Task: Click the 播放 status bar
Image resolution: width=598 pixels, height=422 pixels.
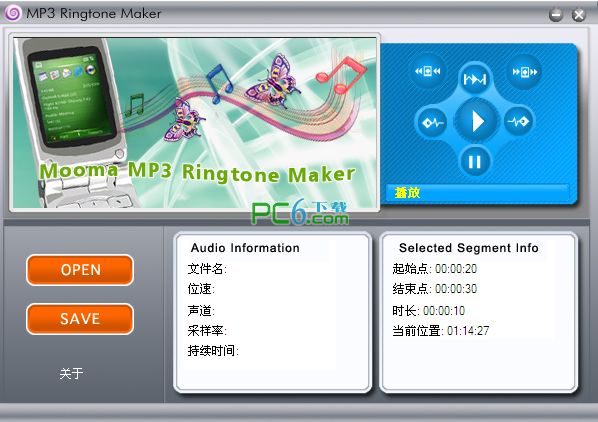Action: tap(477, 193)
